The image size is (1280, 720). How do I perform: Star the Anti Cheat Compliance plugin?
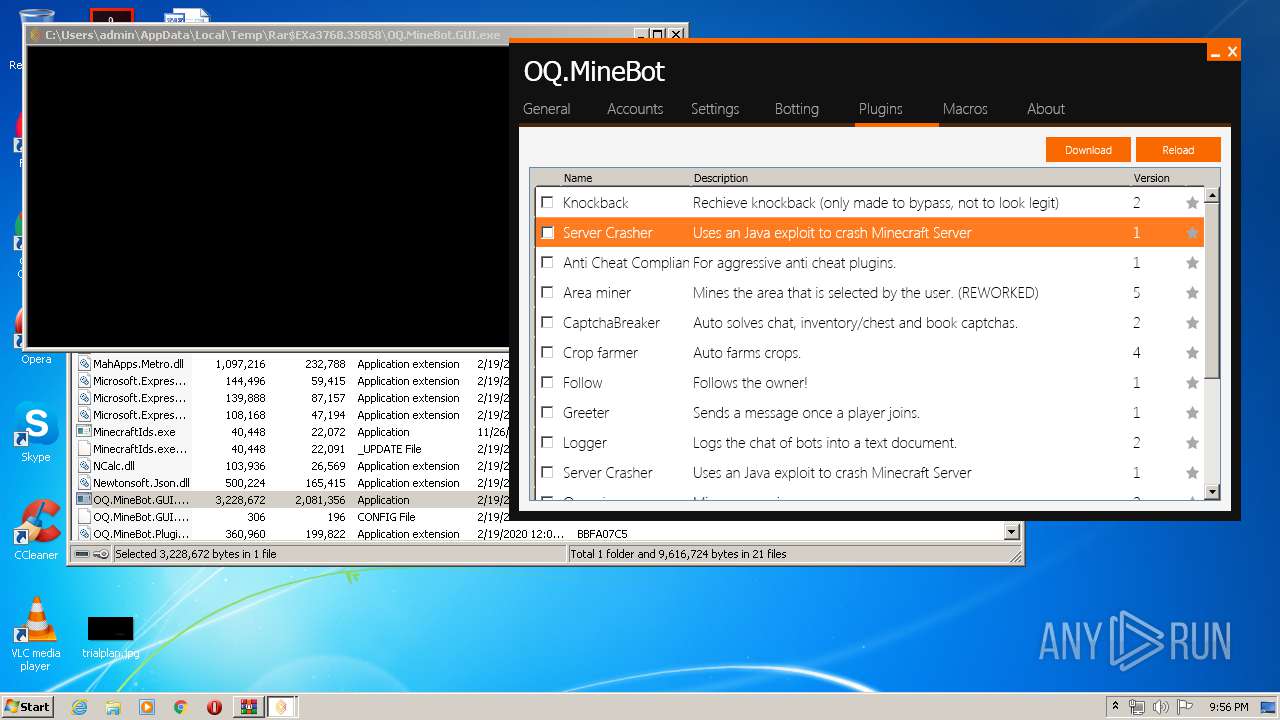pos(1192,263)
